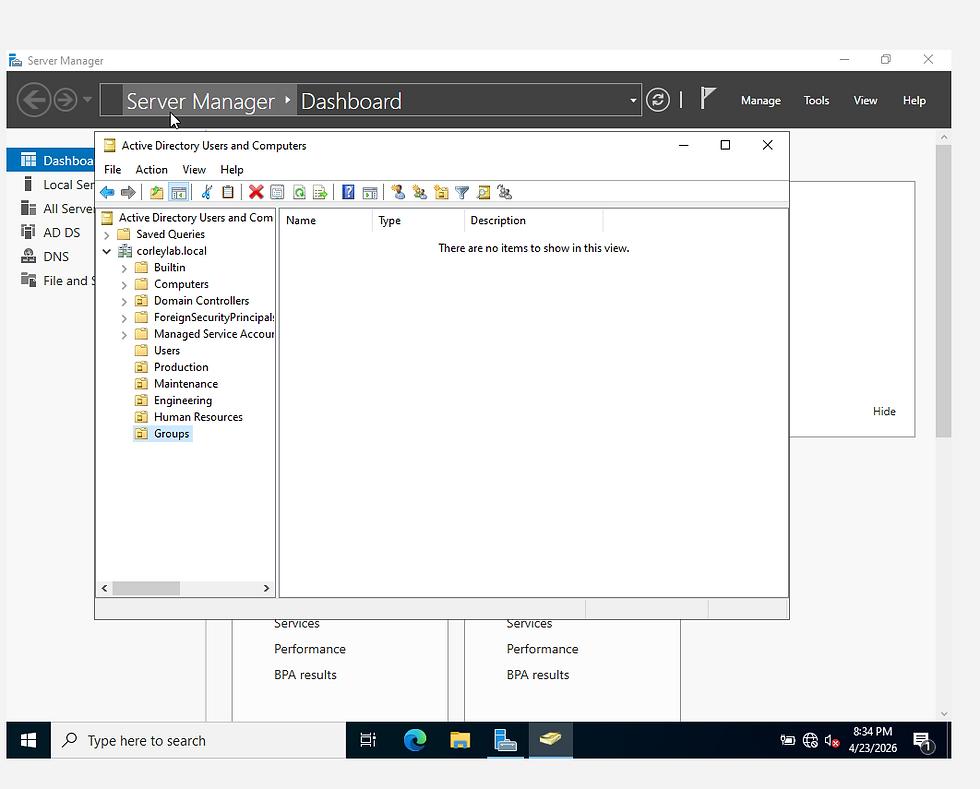The image size is (980, 789).
Task: Open the Action menu in ADUC
Action: [151, 169]
